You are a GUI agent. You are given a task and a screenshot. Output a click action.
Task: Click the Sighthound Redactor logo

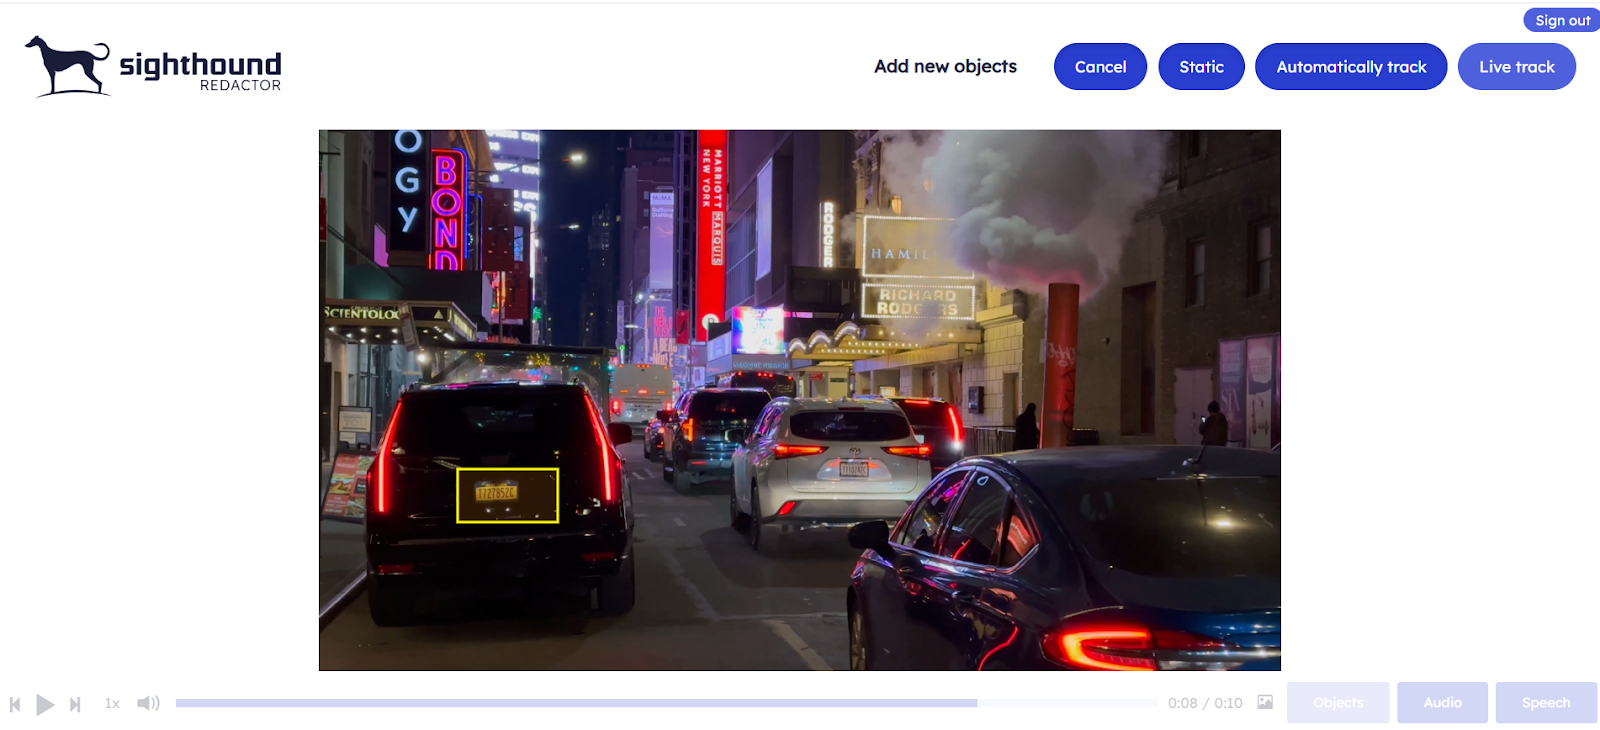click(x=153, y=67)
